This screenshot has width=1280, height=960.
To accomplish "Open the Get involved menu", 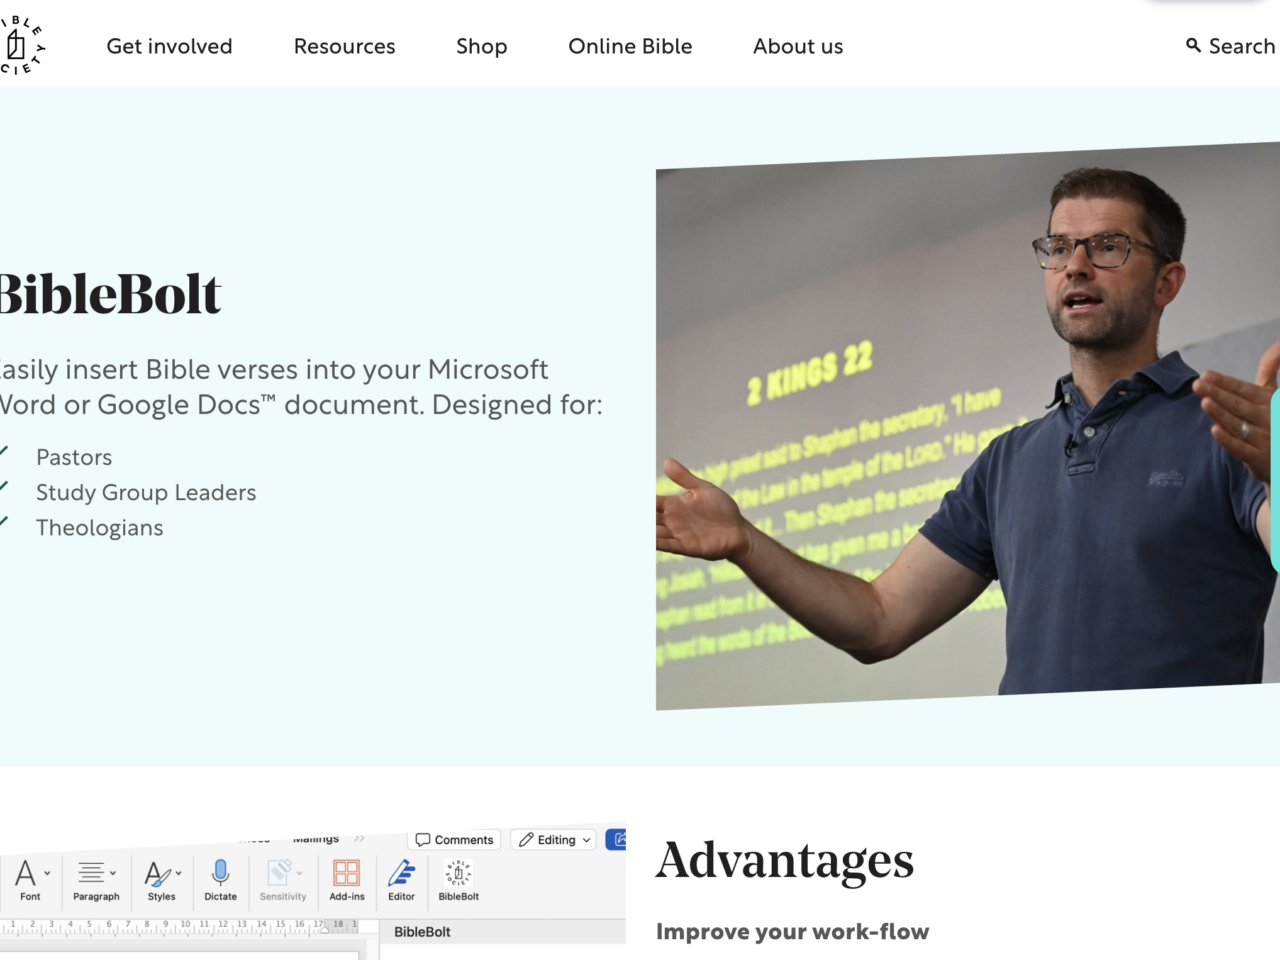I will [x=169, y=46].
